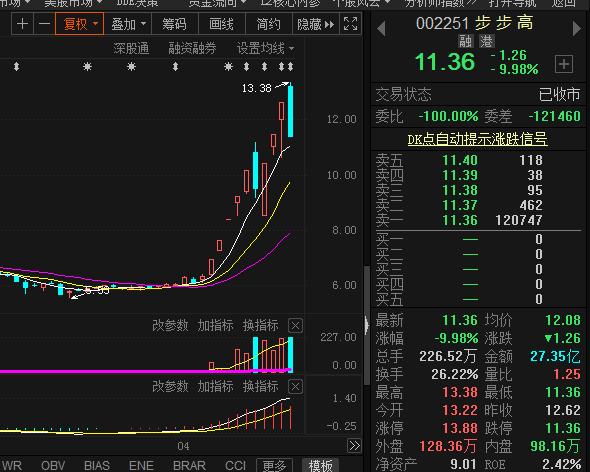Click 换手 value 26.22%
590x472 pixels.
(x=455, y=374)
